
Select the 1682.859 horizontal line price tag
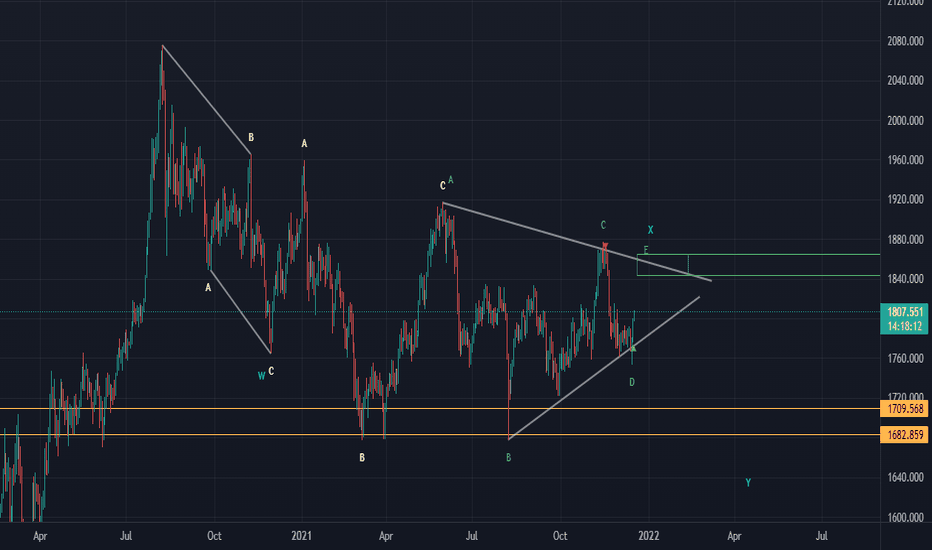pos(905,435)
